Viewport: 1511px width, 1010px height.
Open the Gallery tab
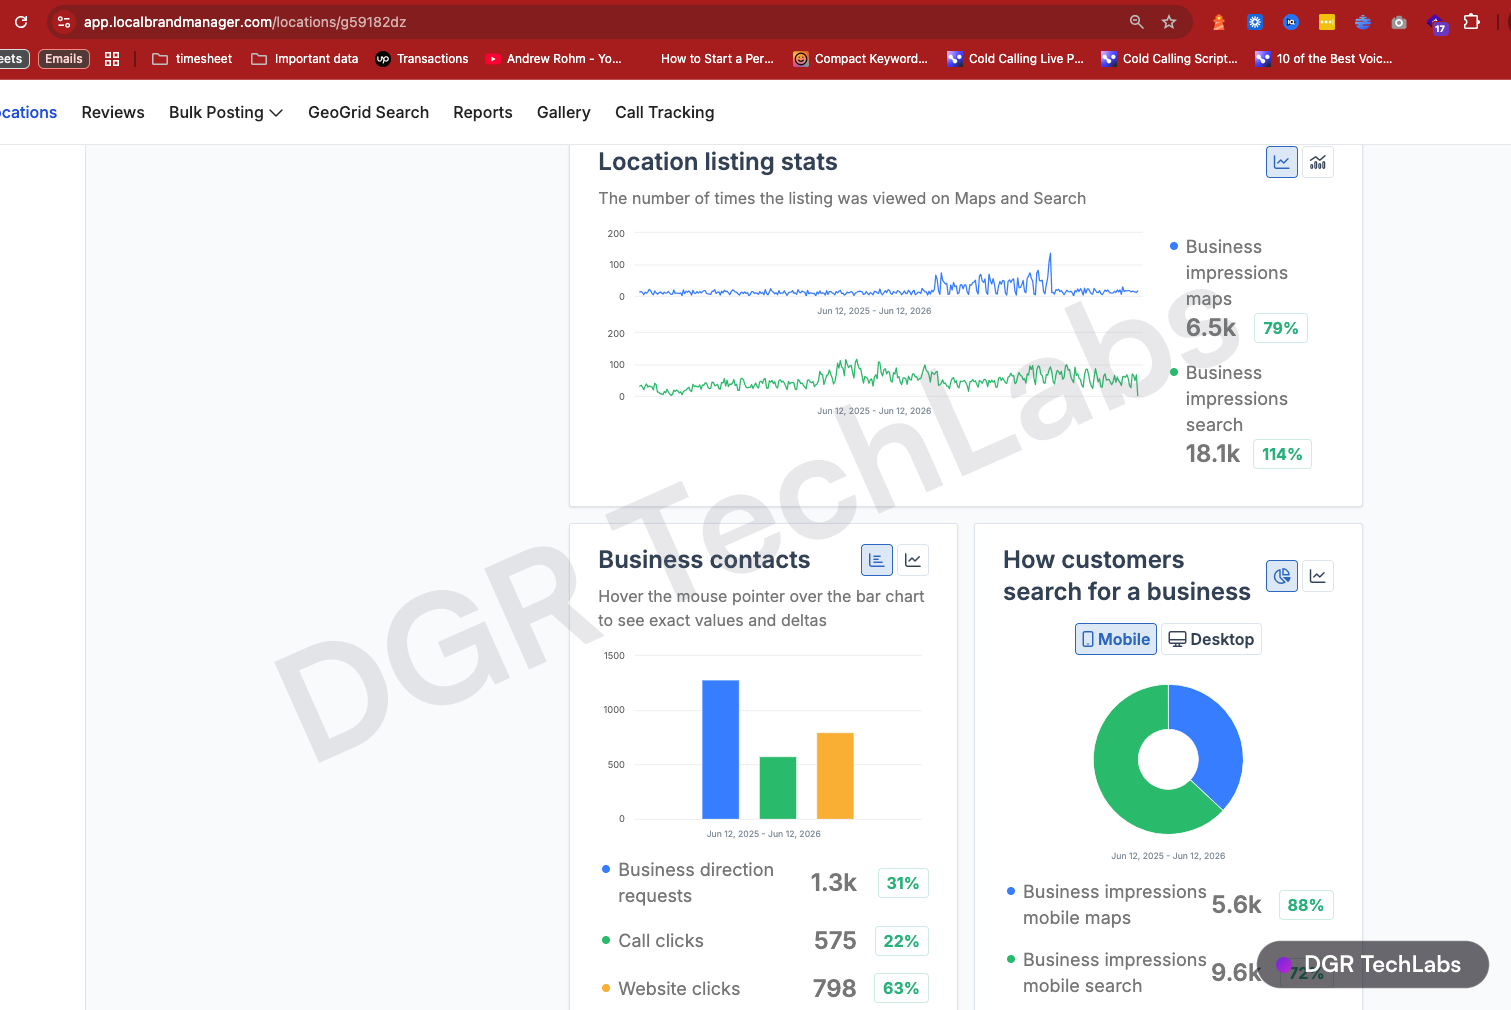[564, 112]
